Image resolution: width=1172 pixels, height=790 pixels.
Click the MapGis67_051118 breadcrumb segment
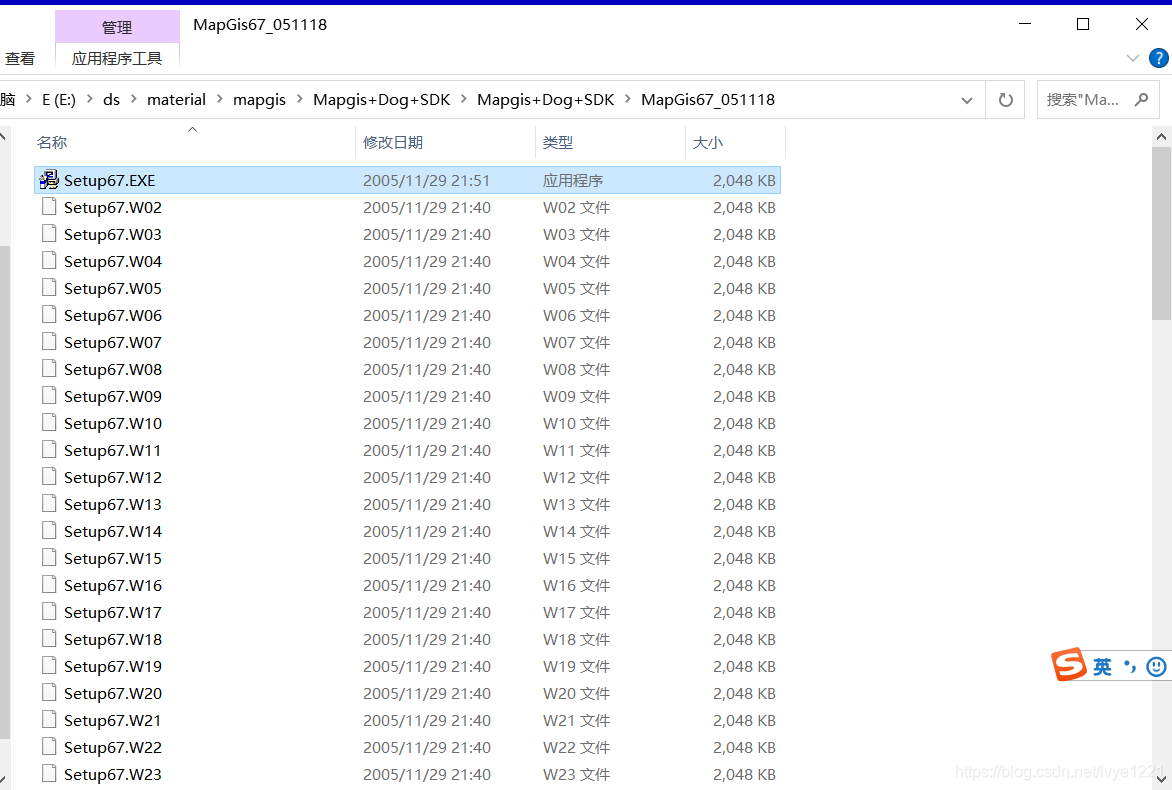pos(708,99)
